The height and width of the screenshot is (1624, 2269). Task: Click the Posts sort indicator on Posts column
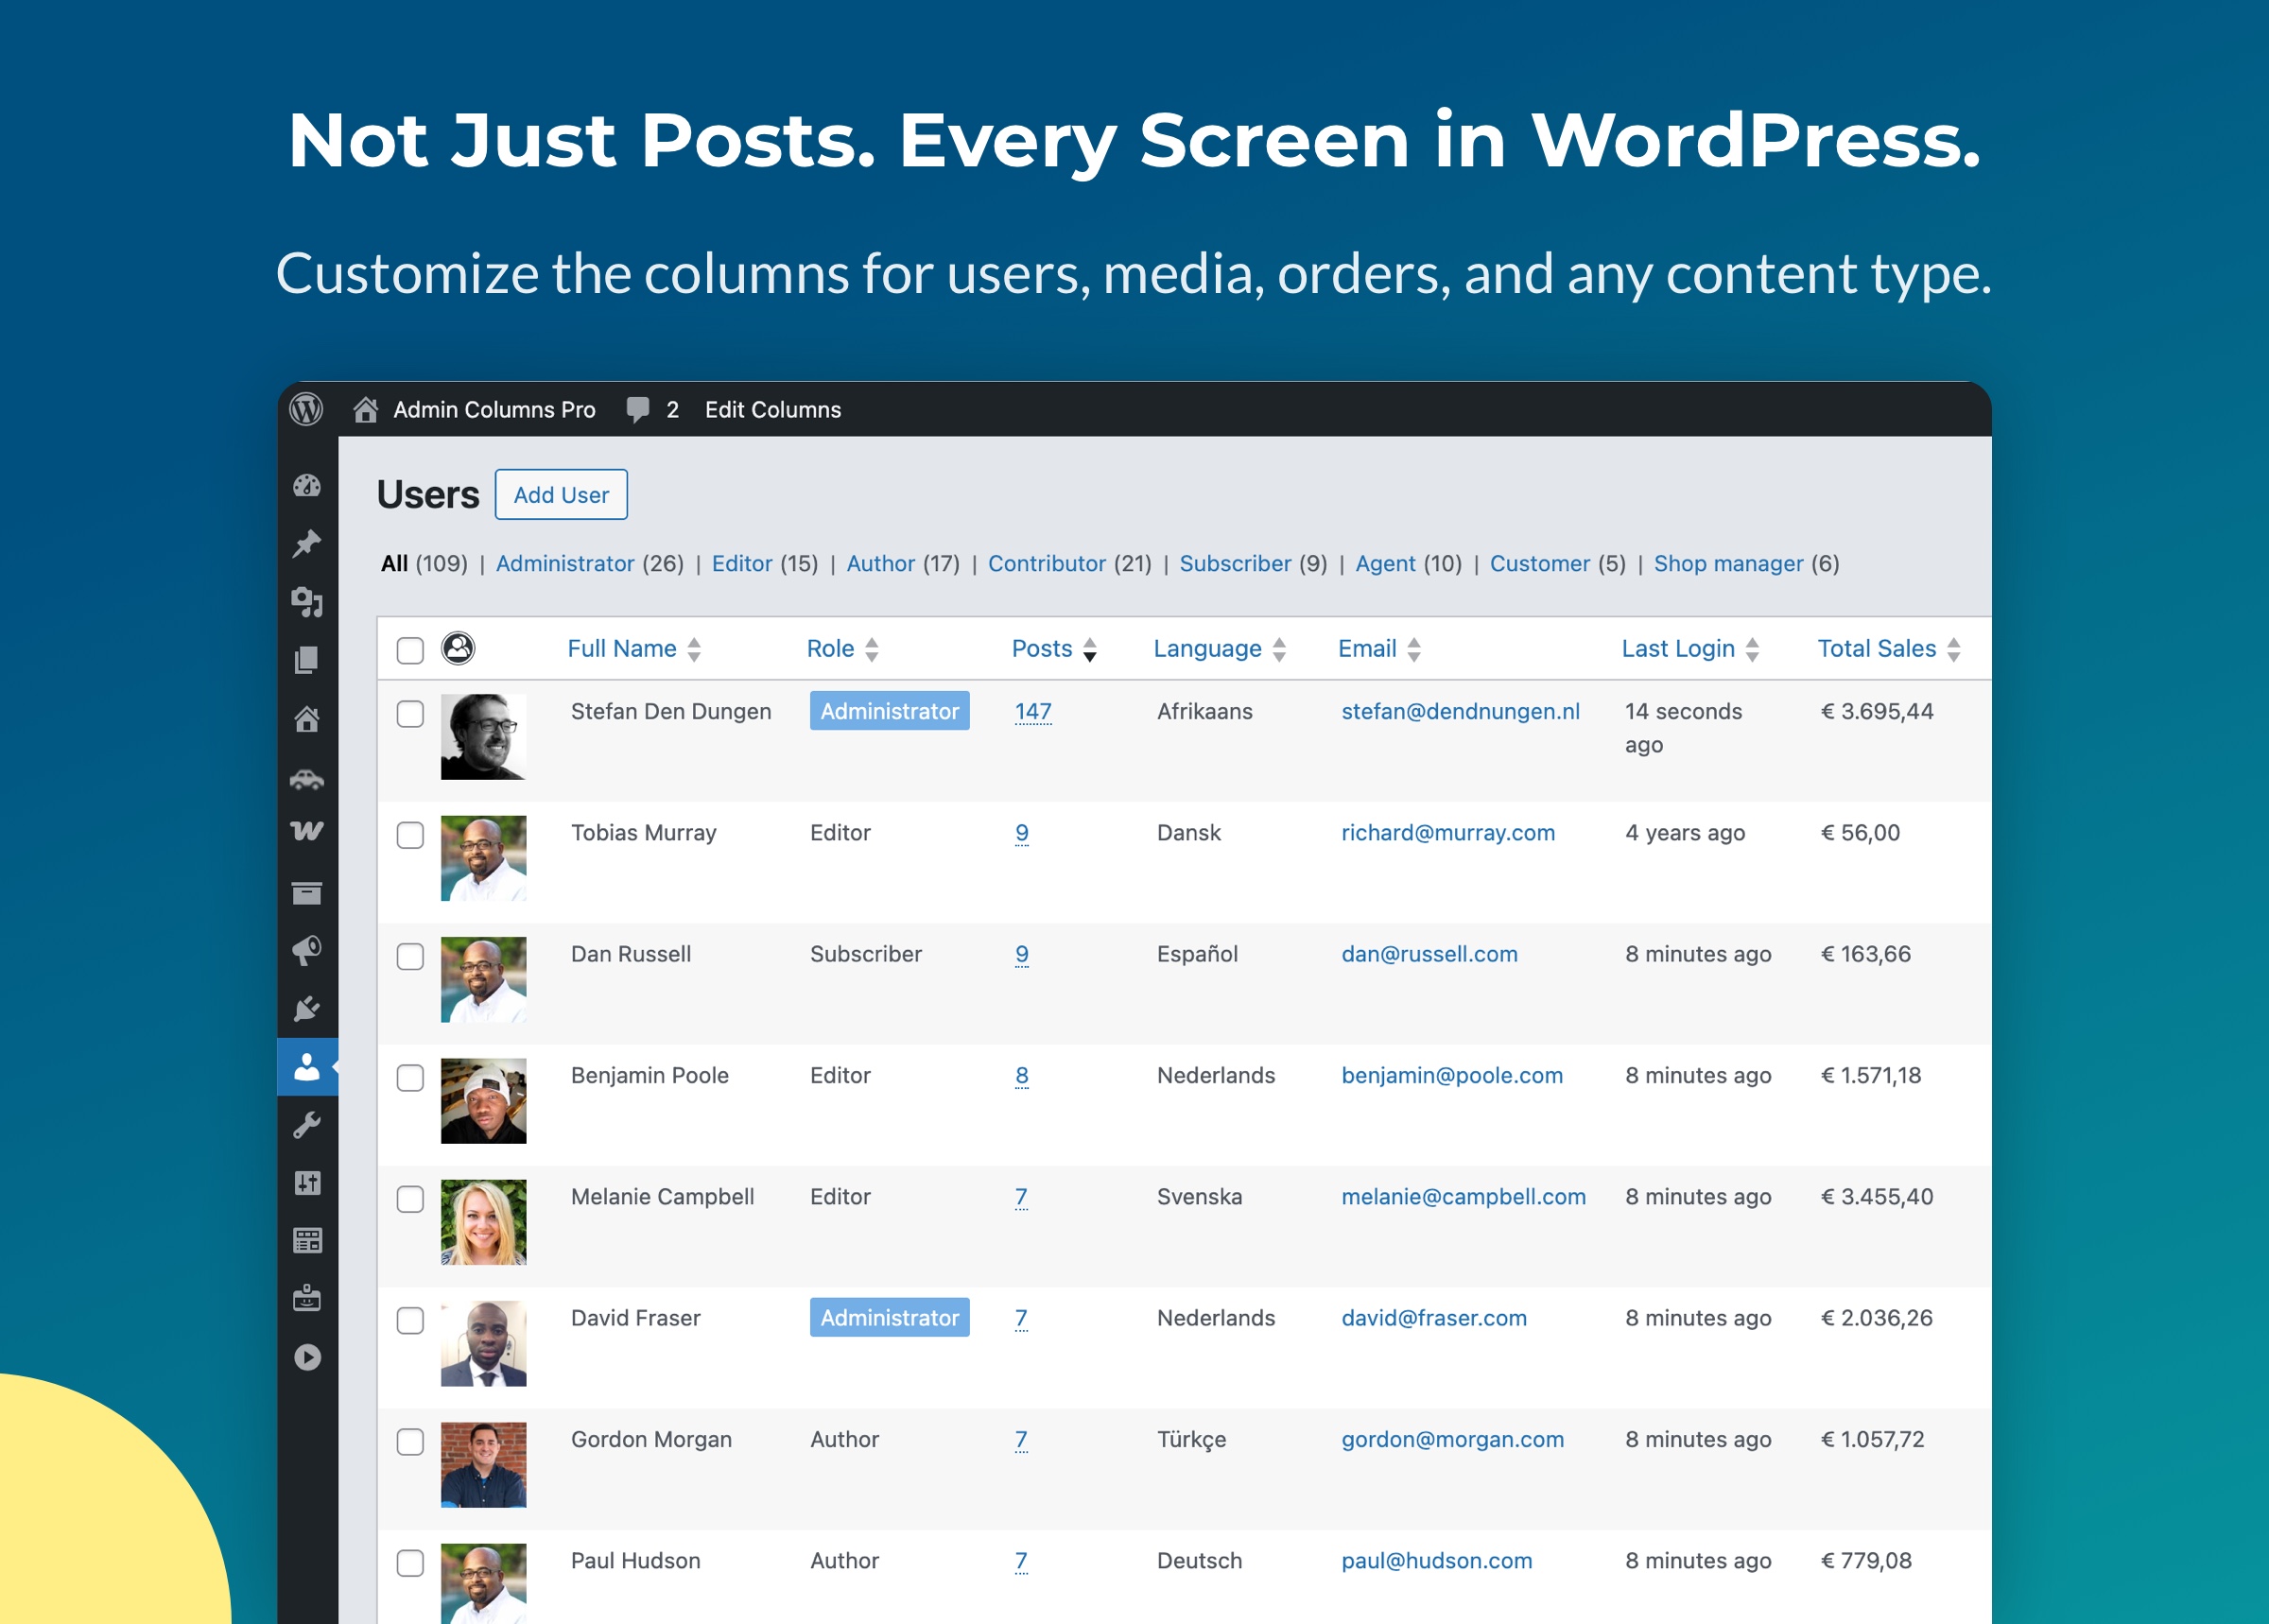1089,648
